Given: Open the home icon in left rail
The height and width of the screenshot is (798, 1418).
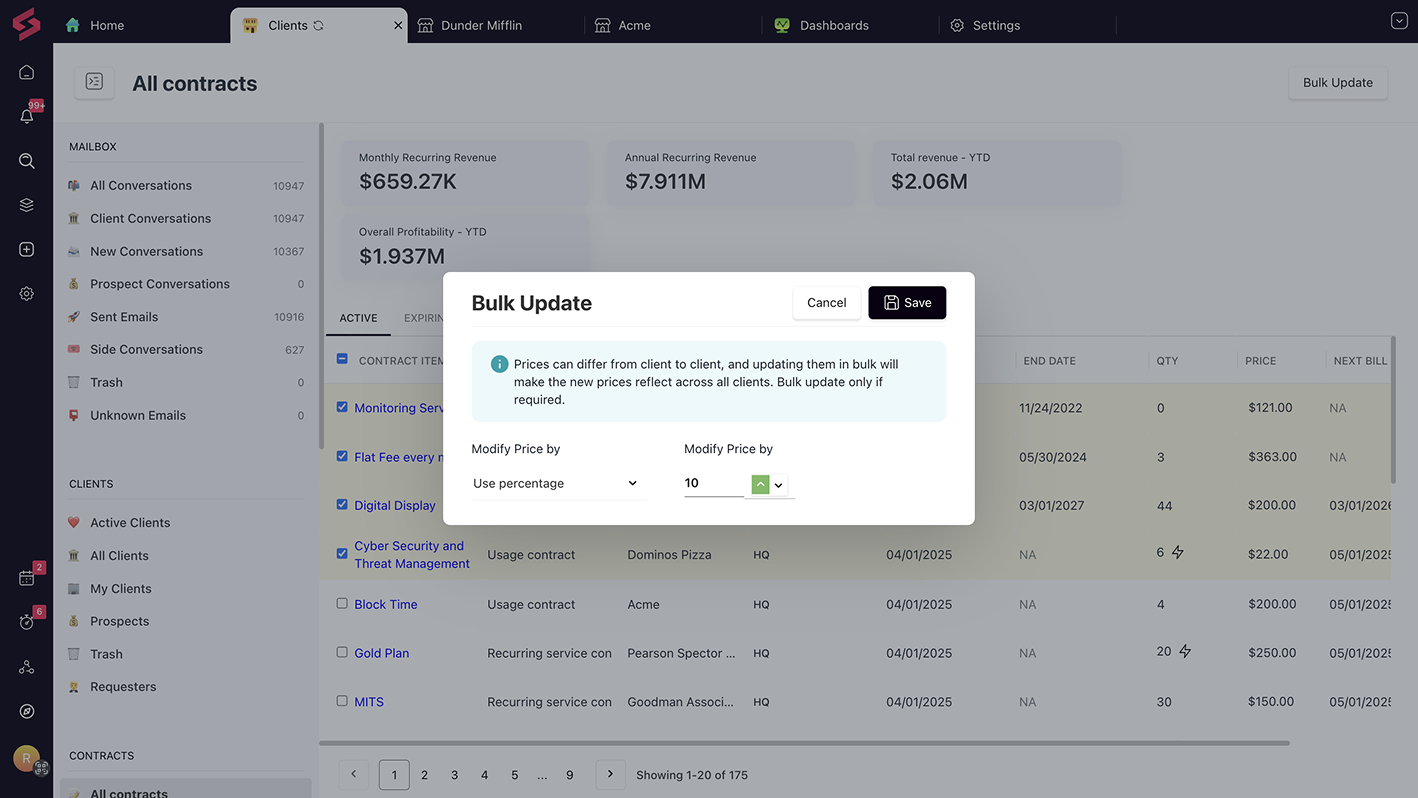Looking at the screenshot, I should [x=27, y=72].
